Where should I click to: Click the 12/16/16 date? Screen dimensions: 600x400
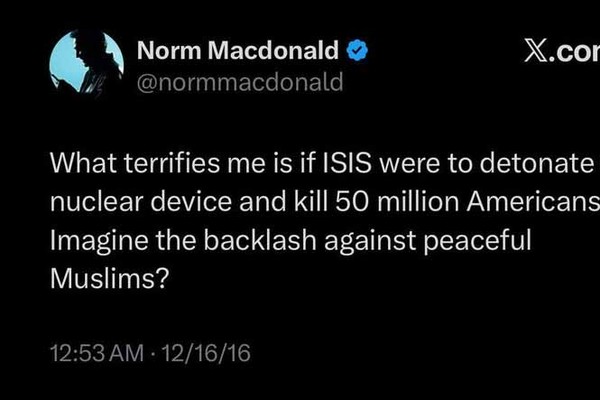(210, 353)
